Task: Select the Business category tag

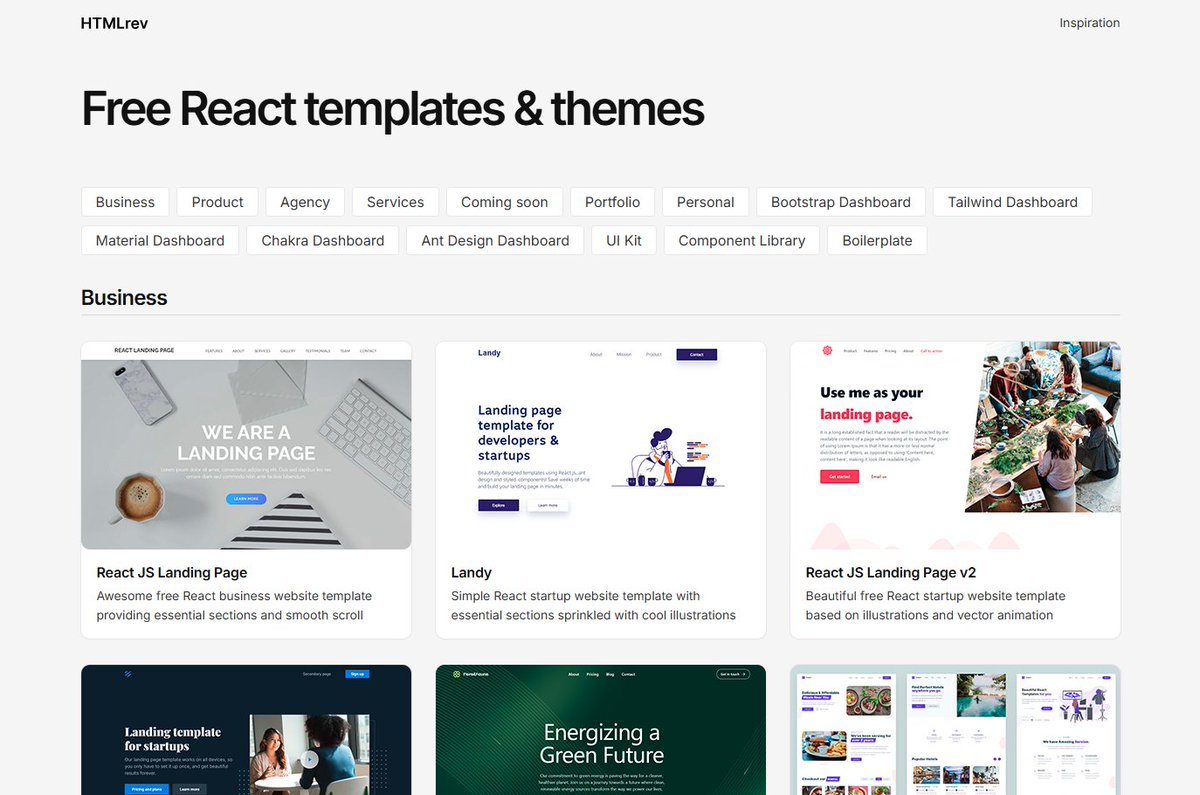Action: coord(125,202)
